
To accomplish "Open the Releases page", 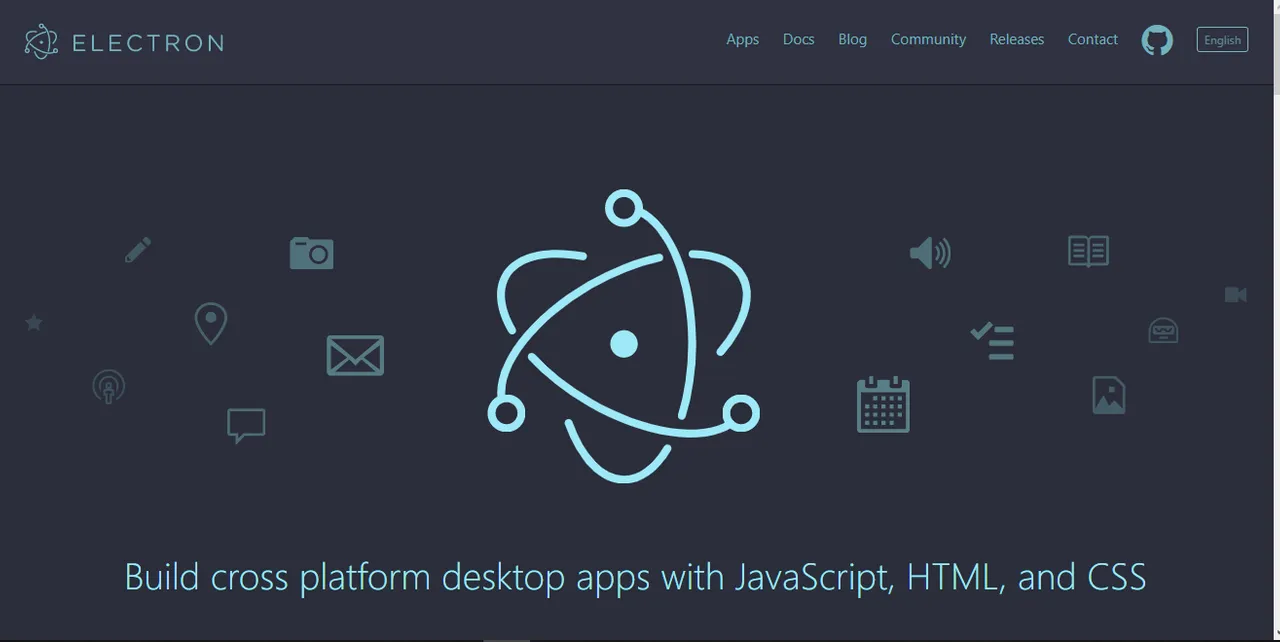I will click(1016, 40).
